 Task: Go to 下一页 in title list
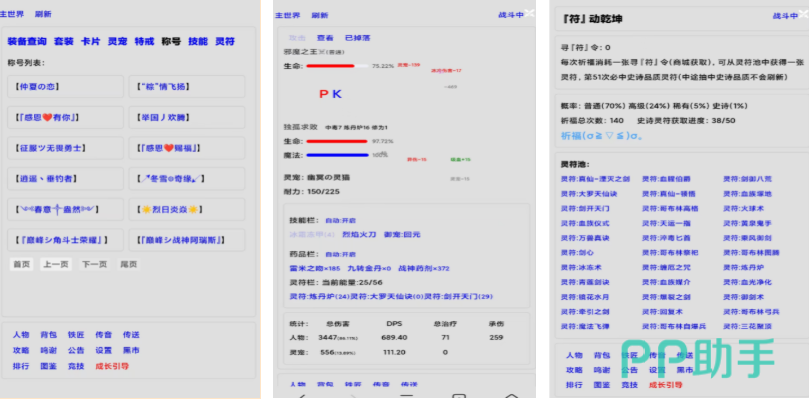94,264
